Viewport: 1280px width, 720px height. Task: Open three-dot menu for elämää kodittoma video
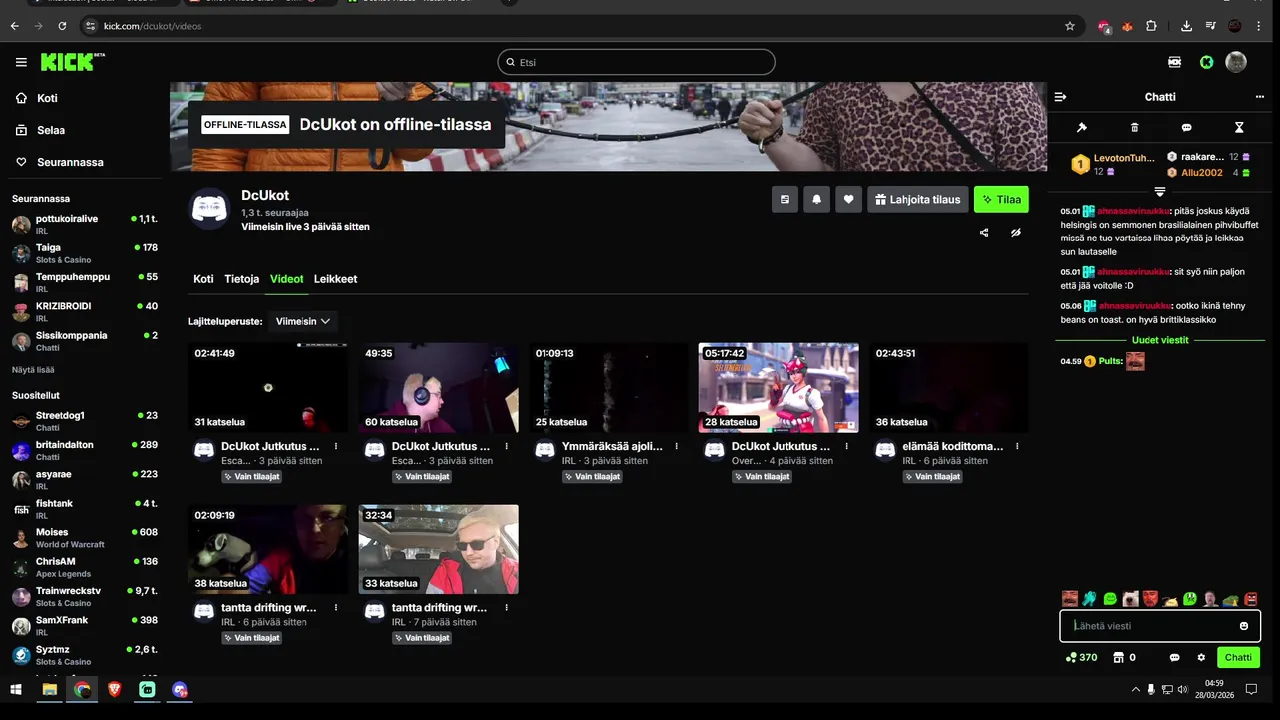[1017, 446]
